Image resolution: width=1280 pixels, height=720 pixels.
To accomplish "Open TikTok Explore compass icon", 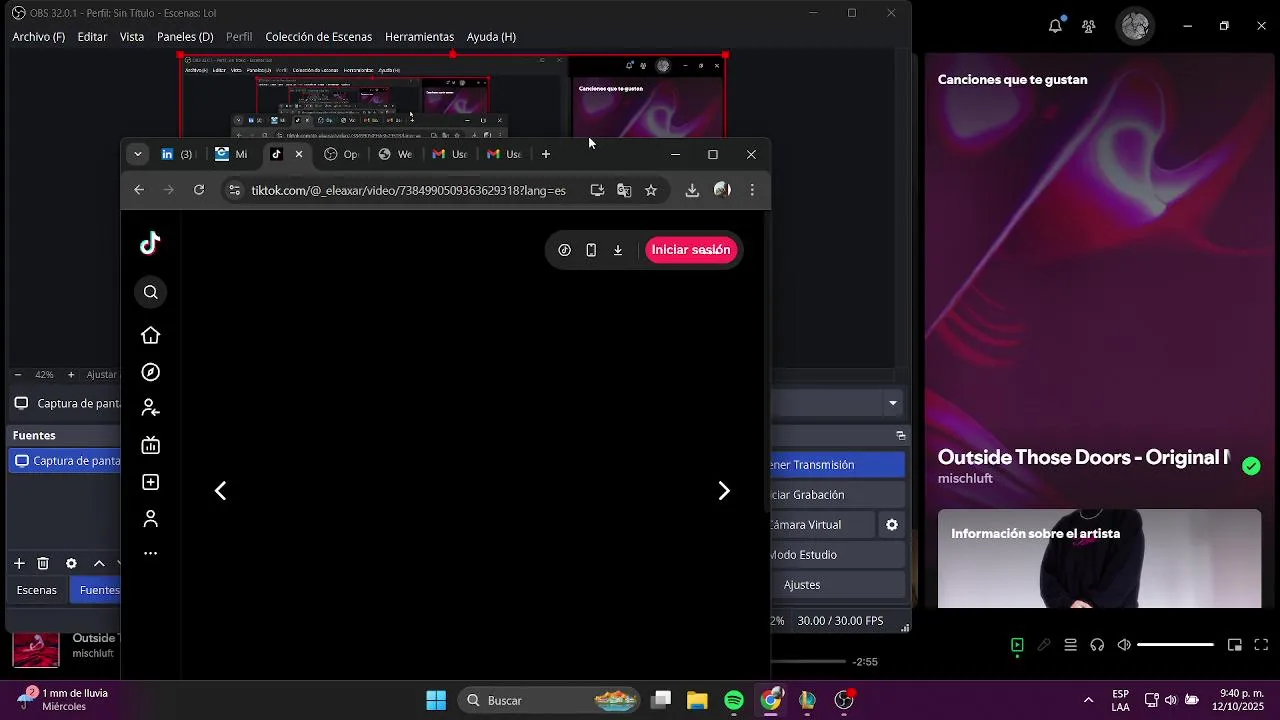I will click(x=150, y=372).
